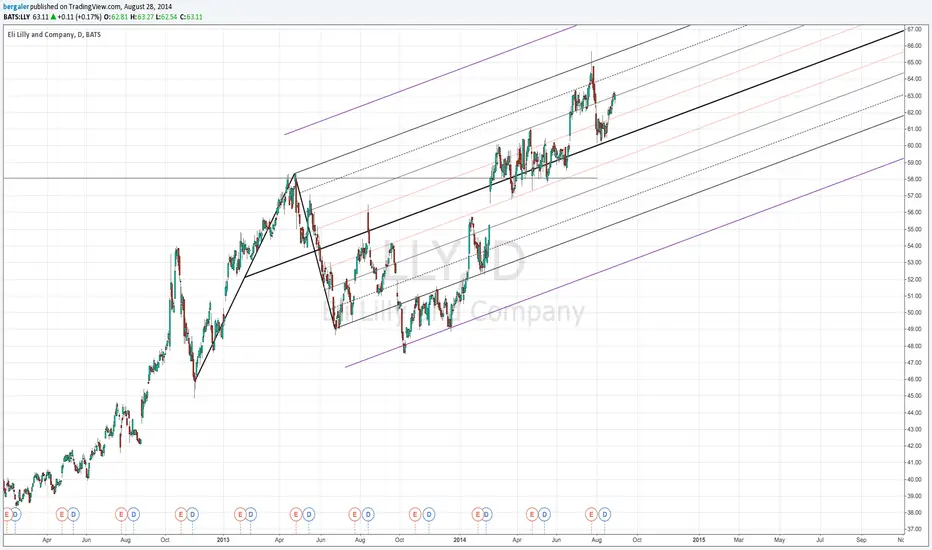Open the earnings marker for late July 2013
Screen dimensions: 932x550
[355, 514]
